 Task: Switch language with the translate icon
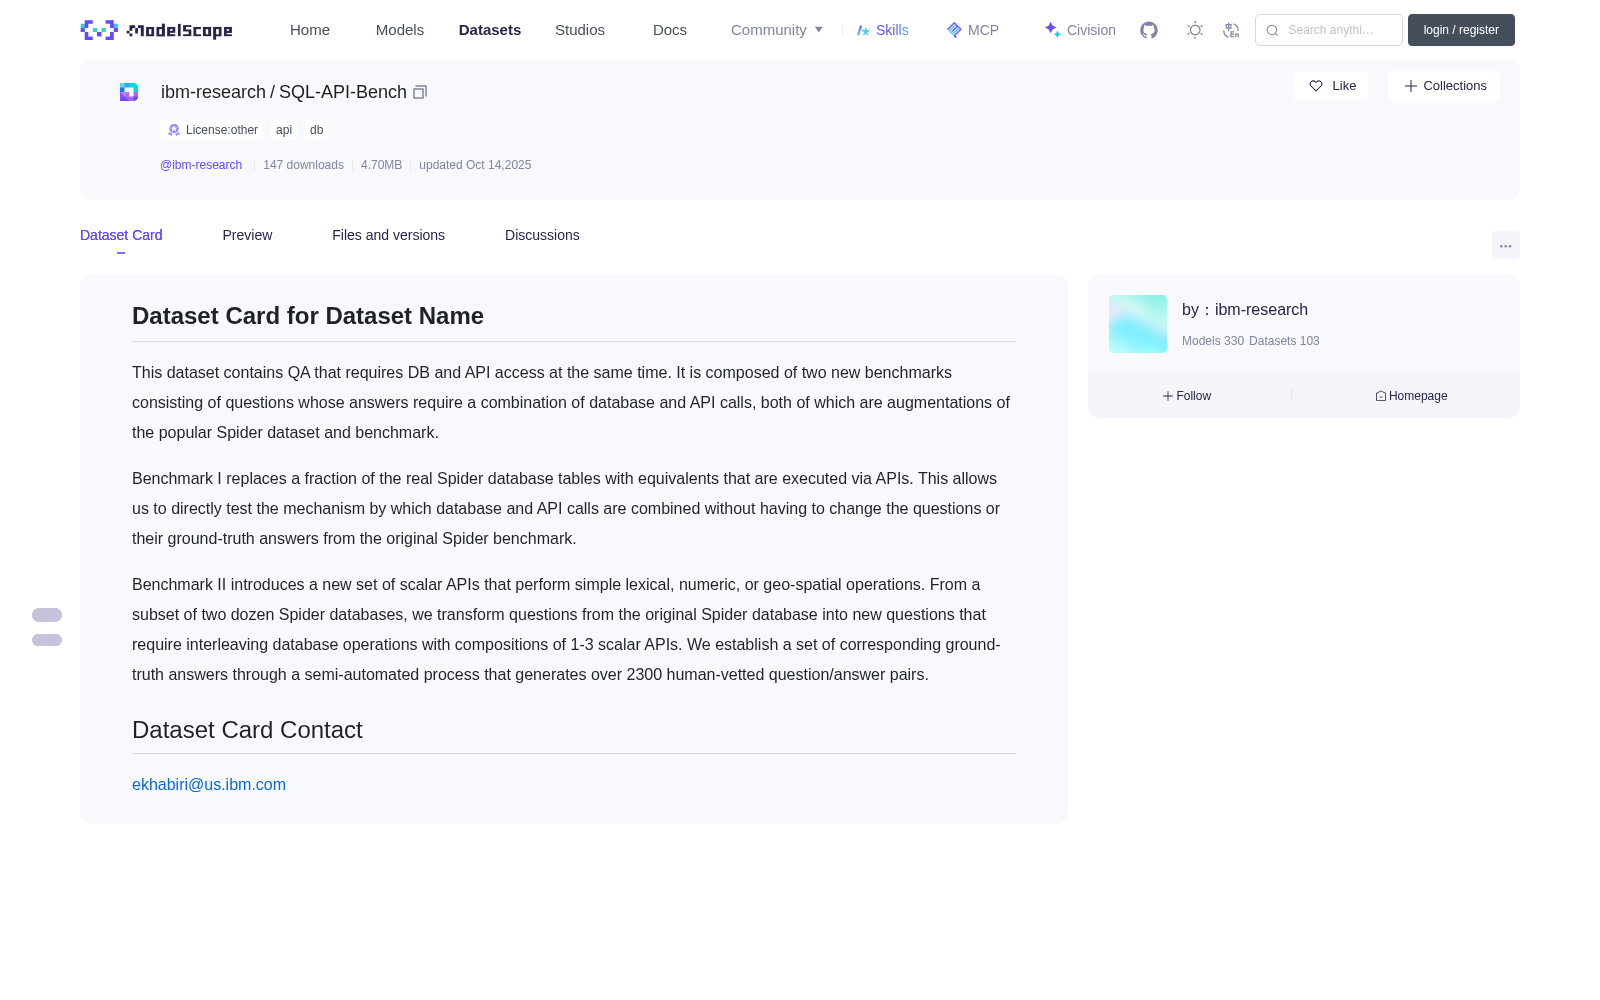(x=1231, y=30)
